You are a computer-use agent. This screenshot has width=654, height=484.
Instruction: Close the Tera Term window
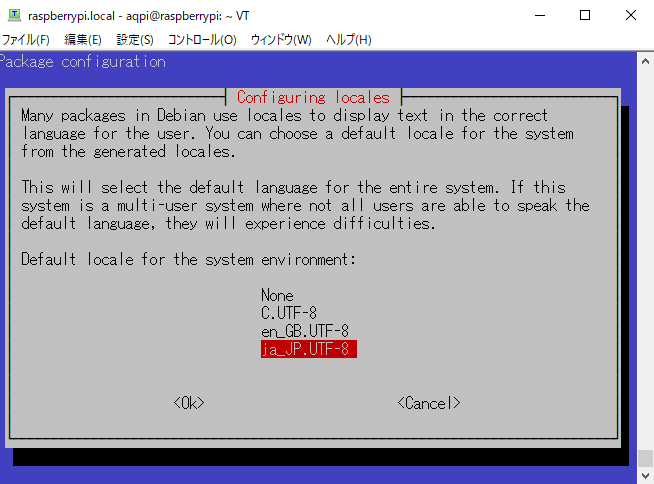[631, 15]
